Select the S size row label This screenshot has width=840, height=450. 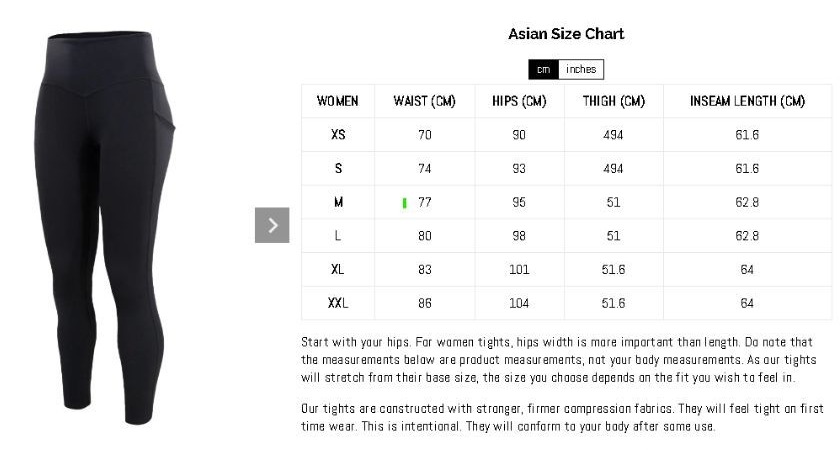(338, 168)
